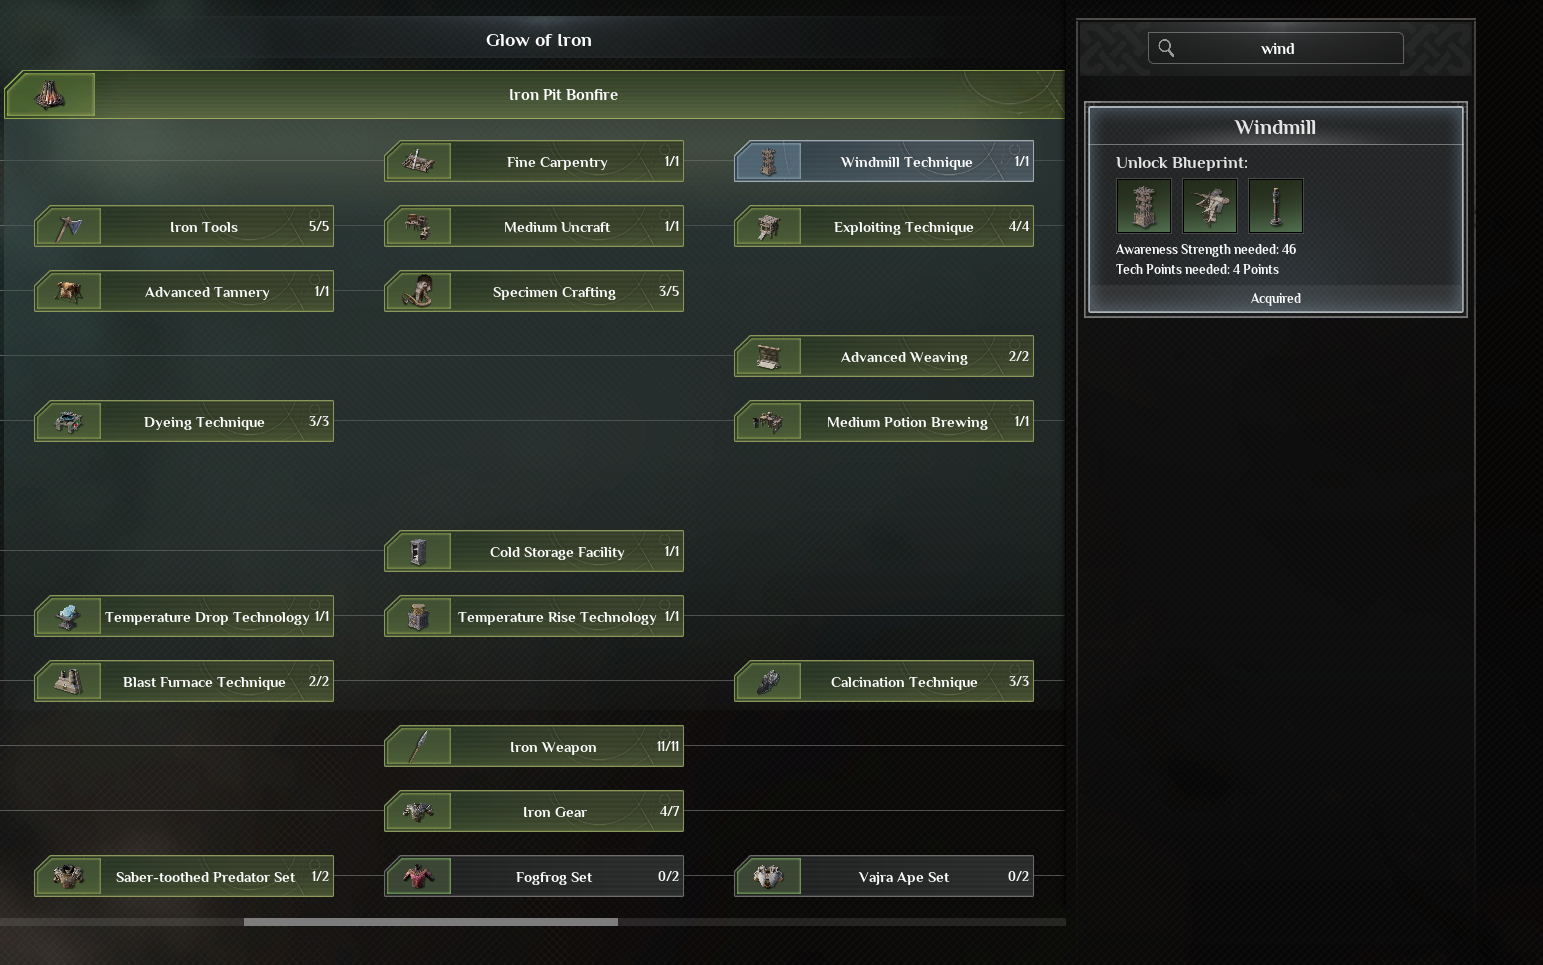Click the horizontal scrollbar thumb
Image resolution: width=1543 pixels, height=965 pixels.
point(431,922)
